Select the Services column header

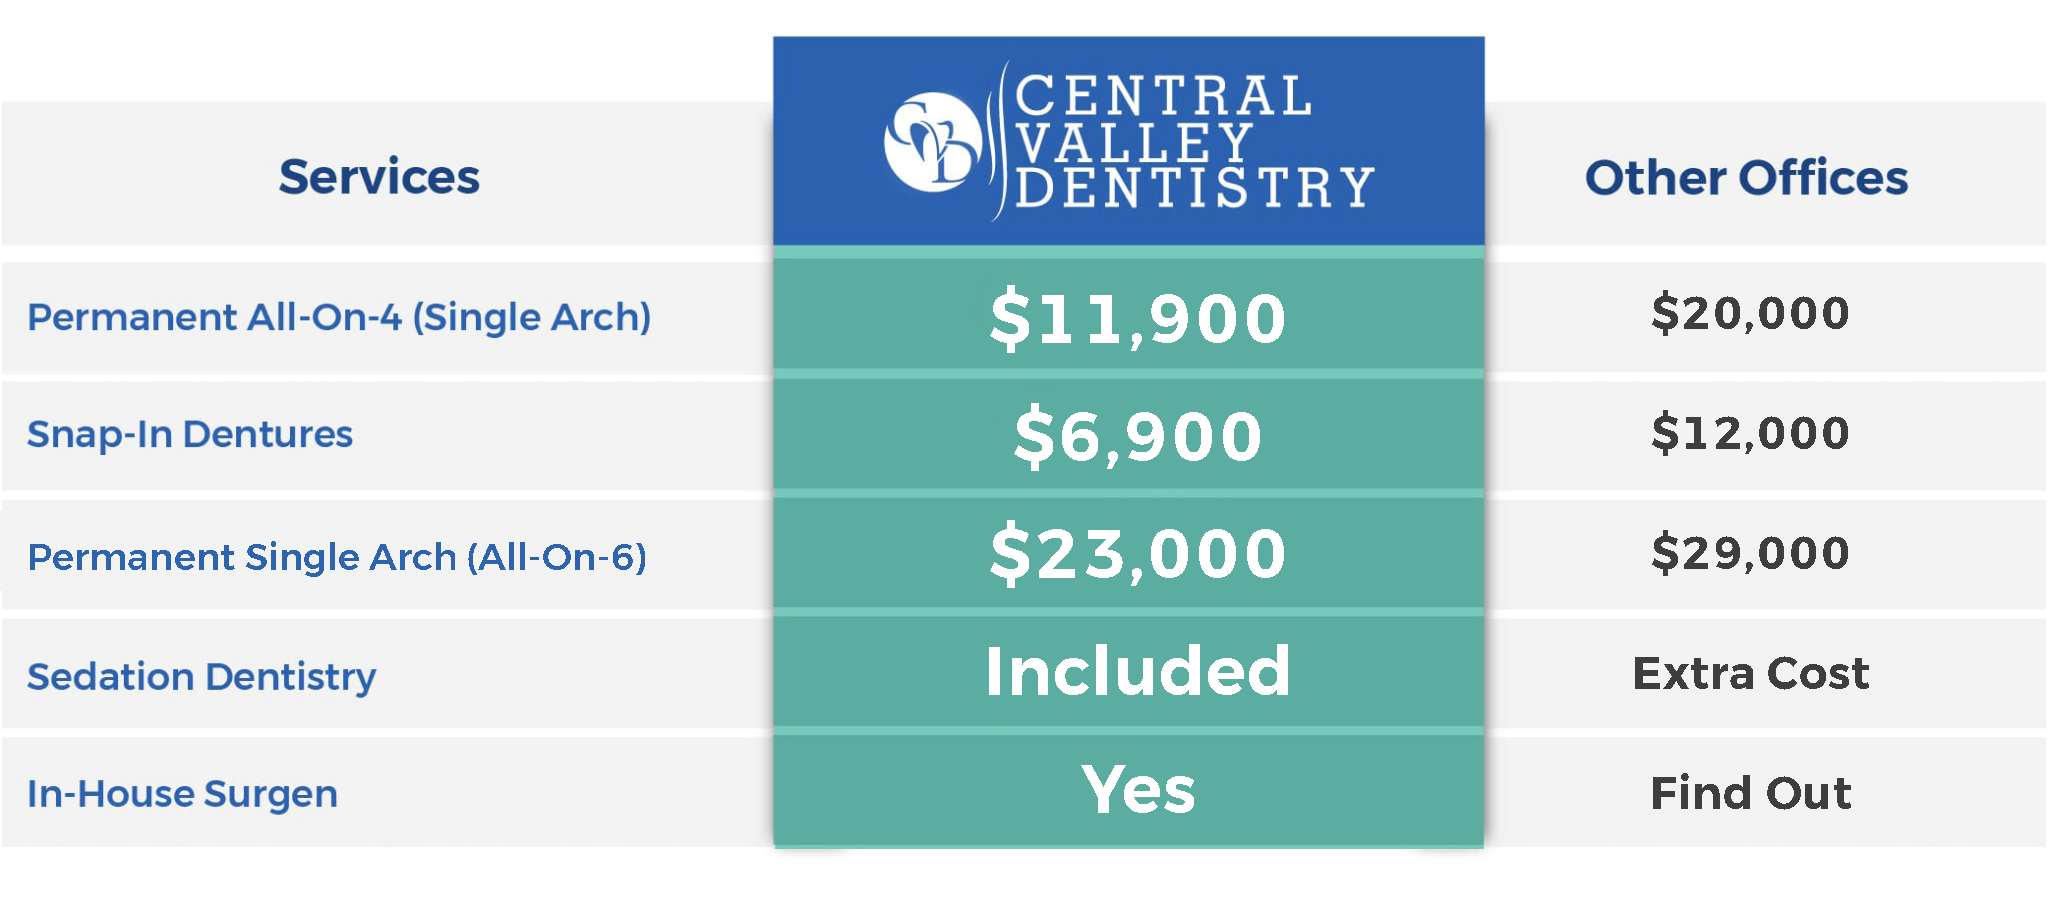coord(379,177)
